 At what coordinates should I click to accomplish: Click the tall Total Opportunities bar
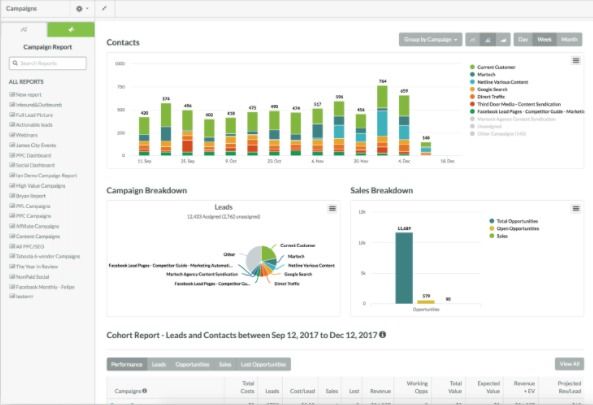coord(404,268)
